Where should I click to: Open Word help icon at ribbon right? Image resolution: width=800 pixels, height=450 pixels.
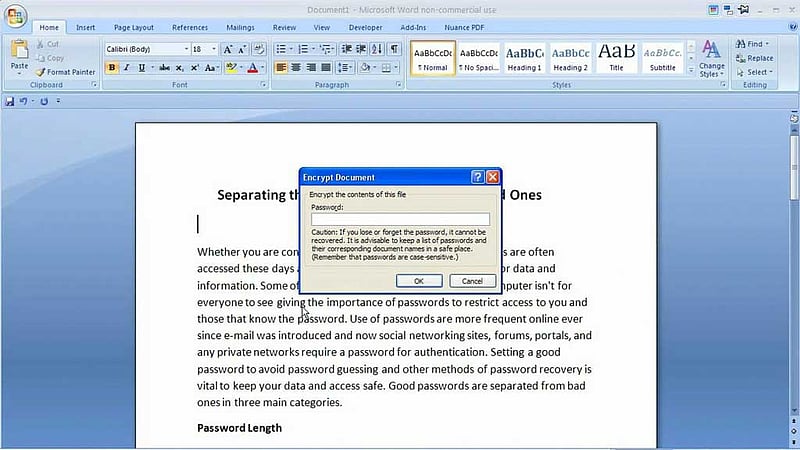pyautogui.click(x=793, y=27)
